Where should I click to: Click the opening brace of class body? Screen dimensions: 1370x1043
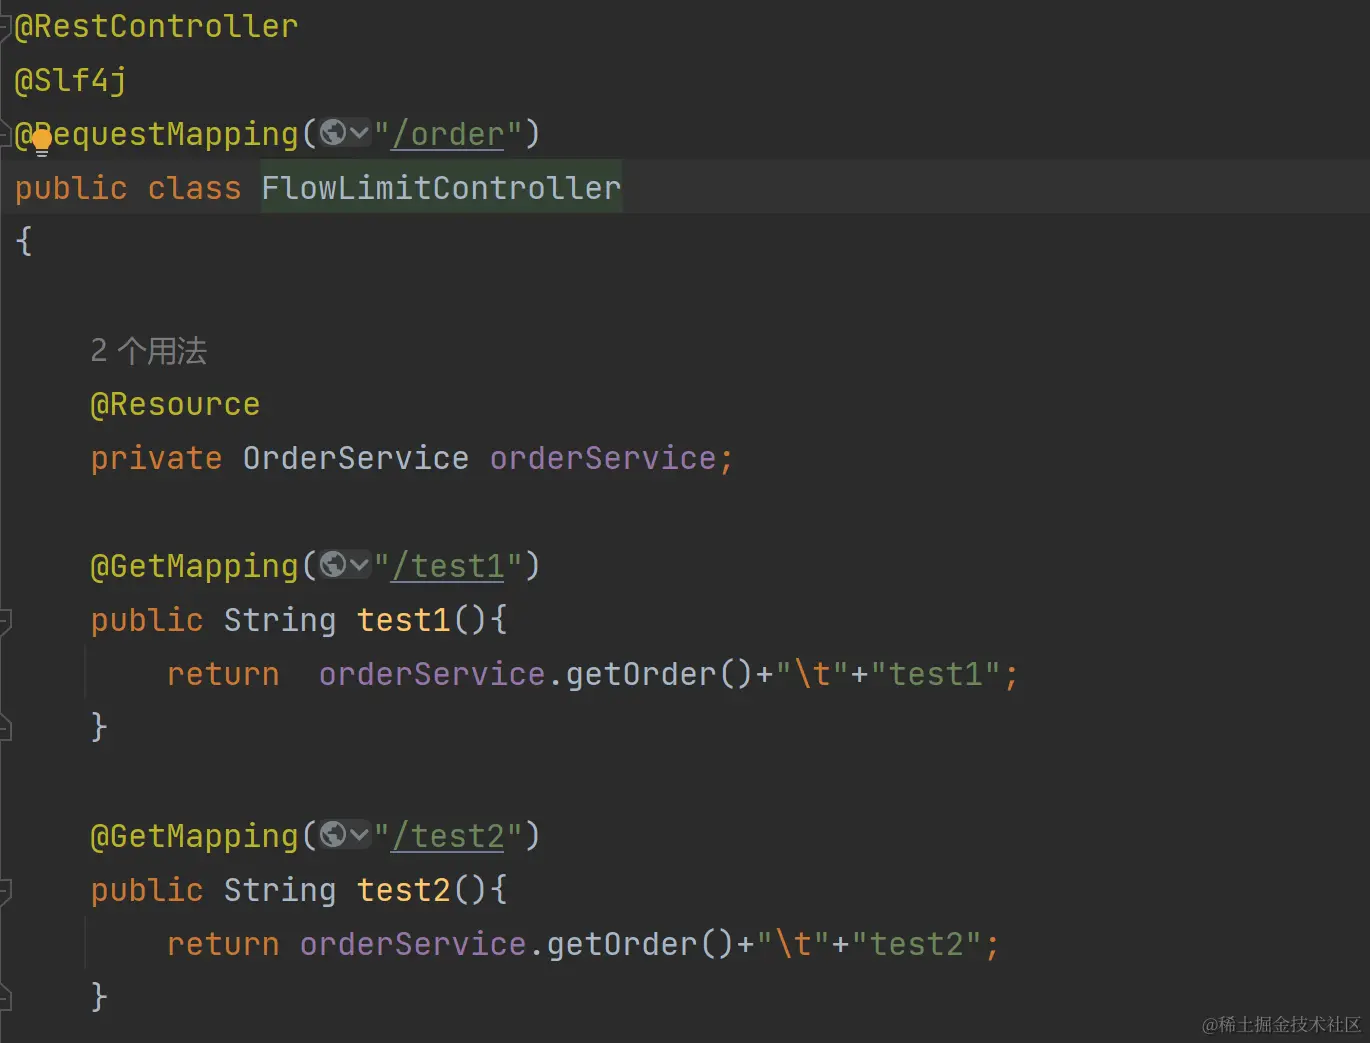(x=24, y=242)
